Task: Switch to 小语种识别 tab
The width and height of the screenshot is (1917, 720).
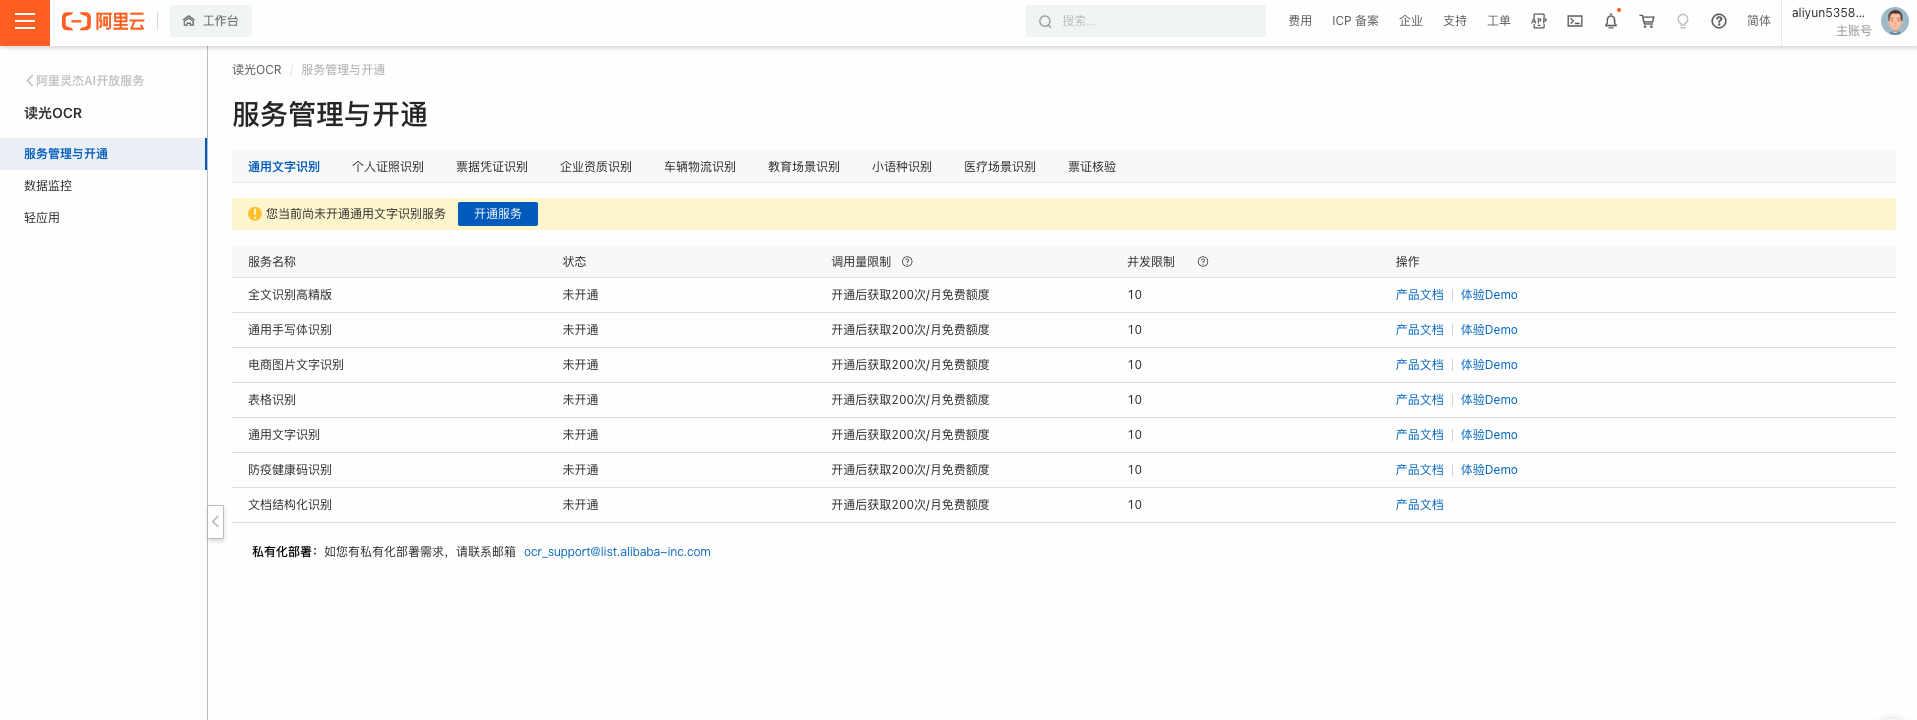Action: click(x=902, y=167)
